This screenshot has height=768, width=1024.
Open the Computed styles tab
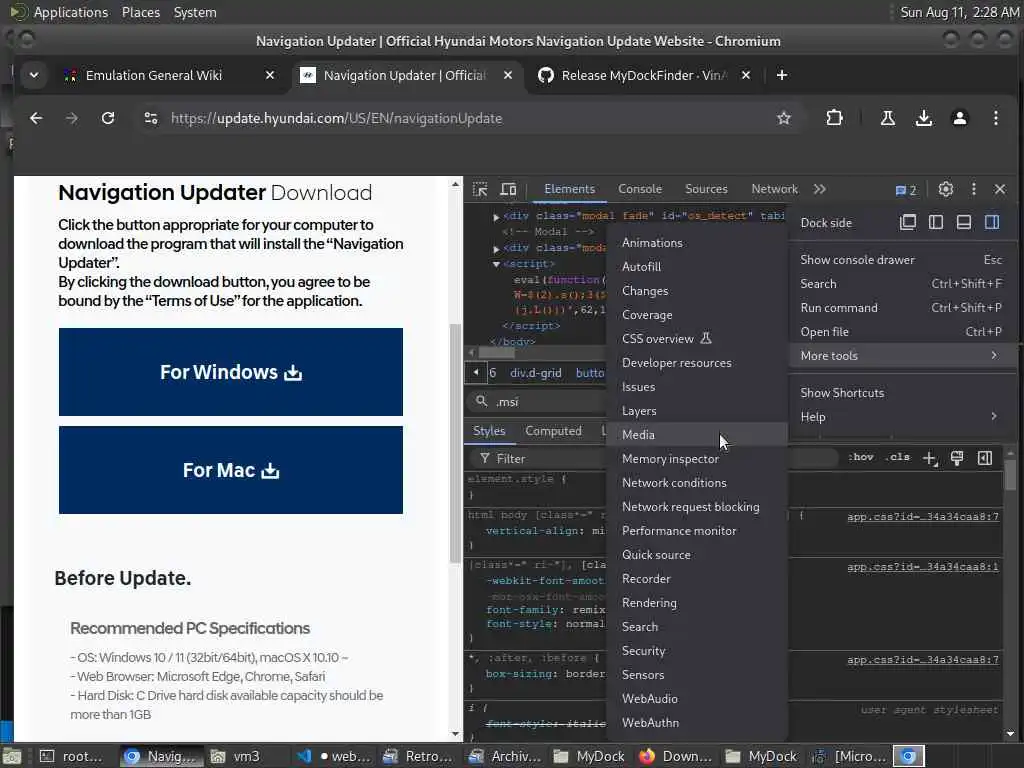tap(553, 431)
